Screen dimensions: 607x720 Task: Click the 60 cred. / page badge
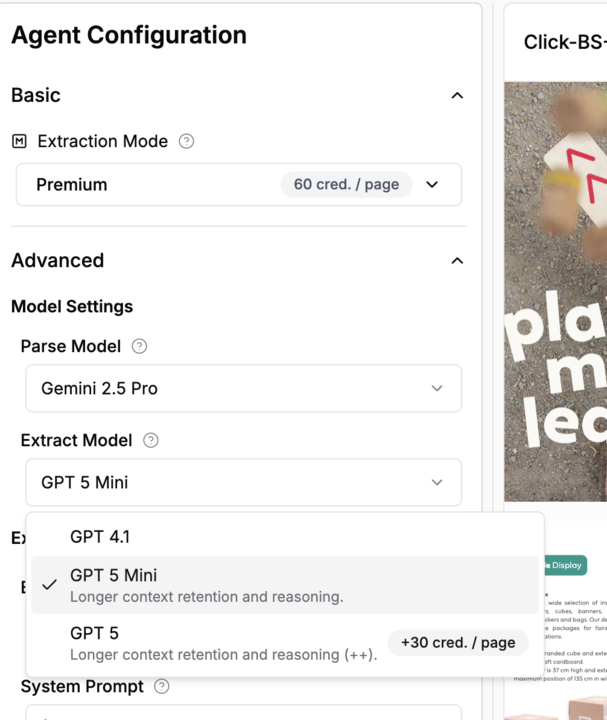click(346, 185)
